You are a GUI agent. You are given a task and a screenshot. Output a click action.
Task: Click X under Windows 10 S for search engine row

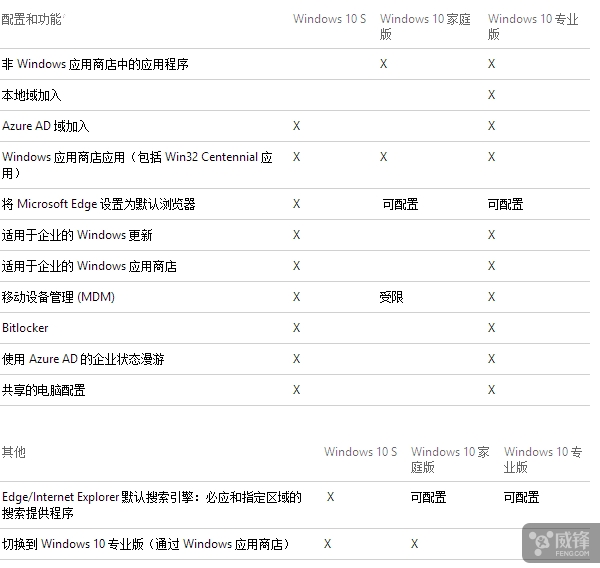(x=331, y=497)
